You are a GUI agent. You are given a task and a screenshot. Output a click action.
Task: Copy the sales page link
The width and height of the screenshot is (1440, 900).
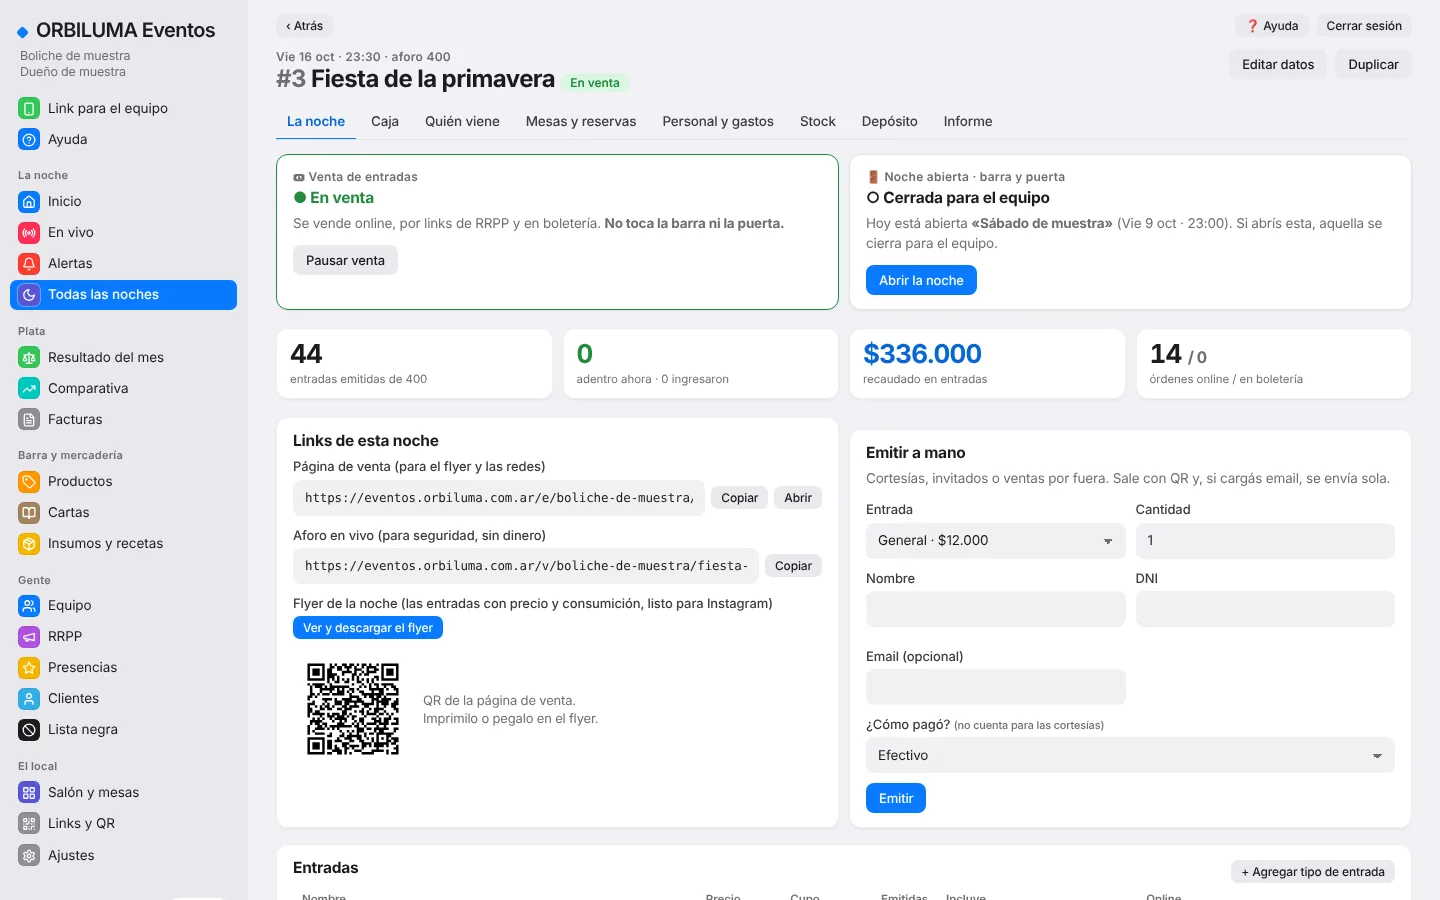point(740,498)
